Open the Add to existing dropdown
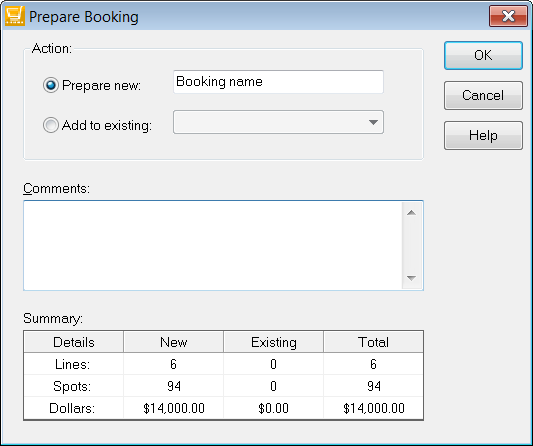This screenshot has height=446, width=533. 278,122
